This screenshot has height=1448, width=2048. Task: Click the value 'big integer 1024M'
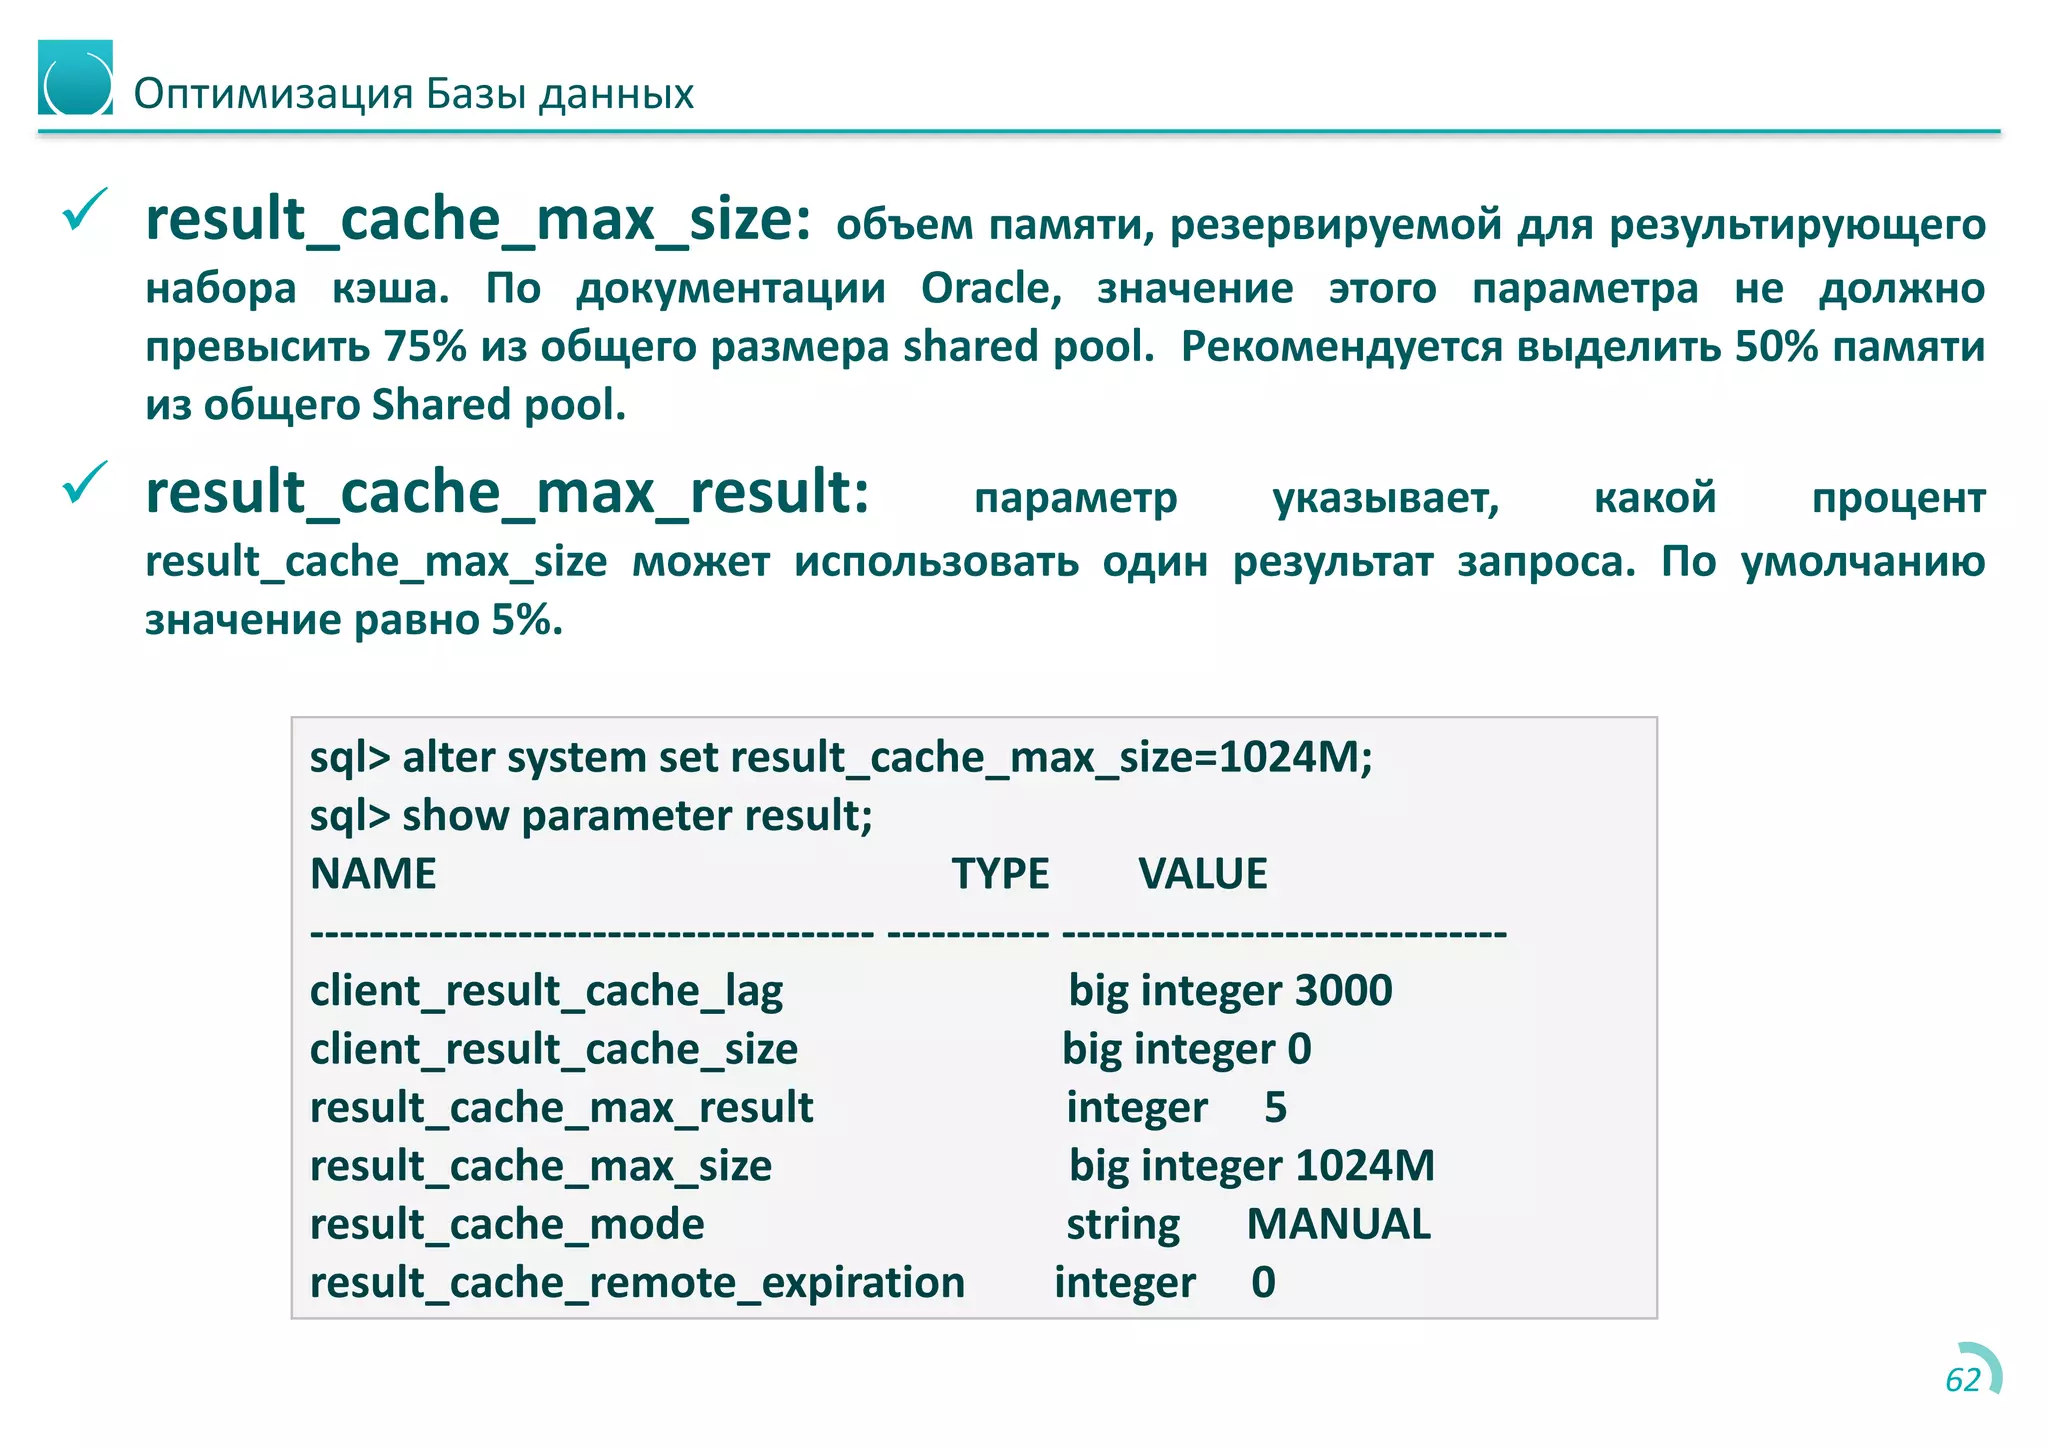[1251, 1166]
